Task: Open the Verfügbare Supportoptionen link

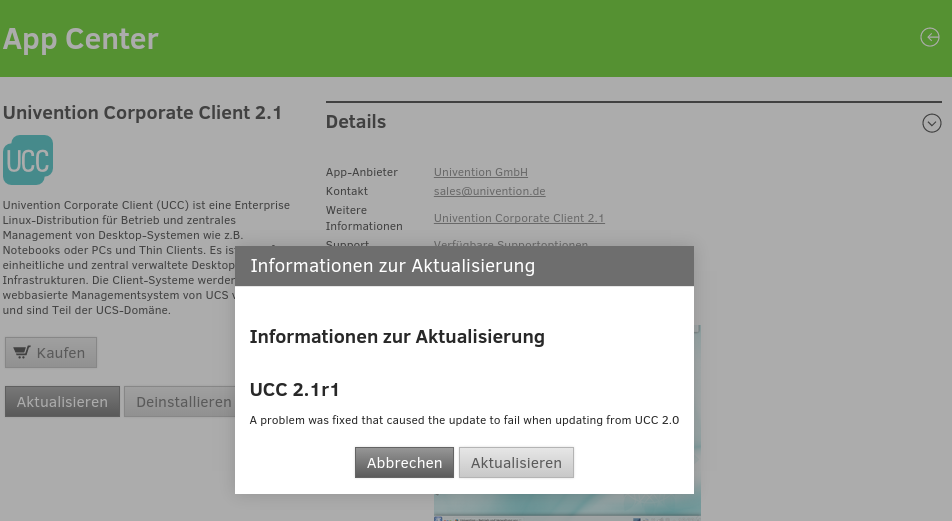Action: [510, 244]
